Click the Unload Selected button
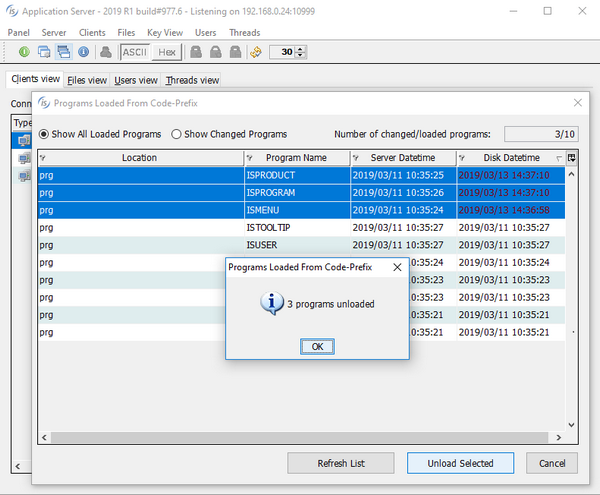Screen dimensions: 600x495 [x=460, y=463]
